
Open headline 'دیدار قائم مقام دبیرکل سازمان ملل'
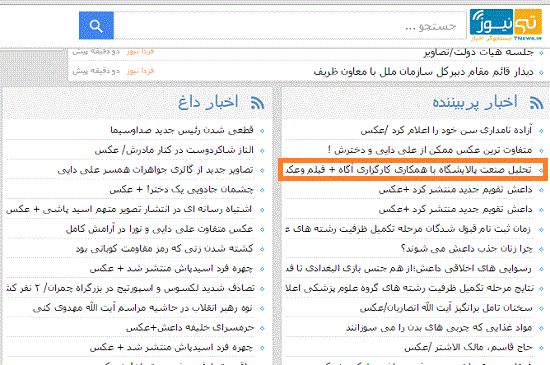[423, 72]
